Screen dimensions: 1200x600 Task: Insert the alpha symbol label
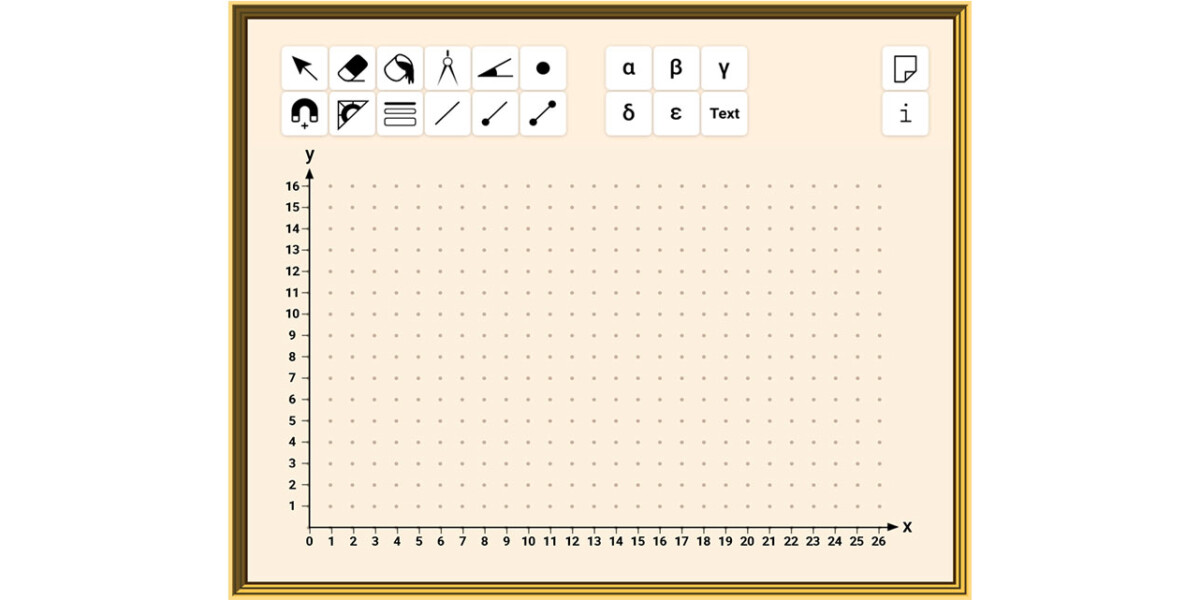point(629,68)
